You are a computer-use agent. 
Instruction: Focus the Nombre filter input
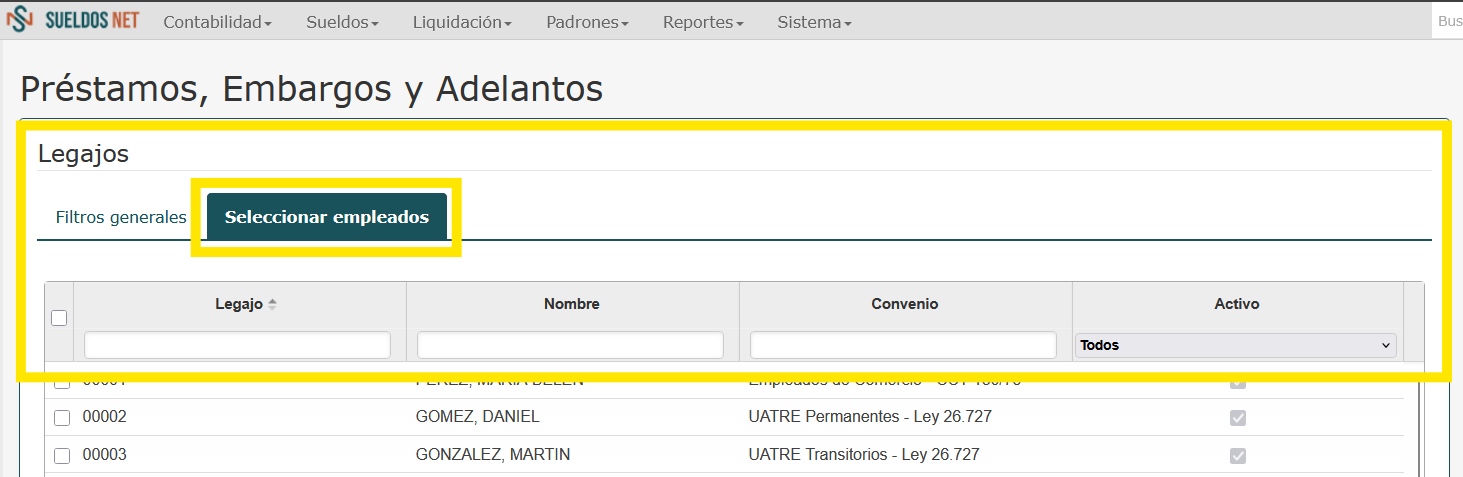570,345
